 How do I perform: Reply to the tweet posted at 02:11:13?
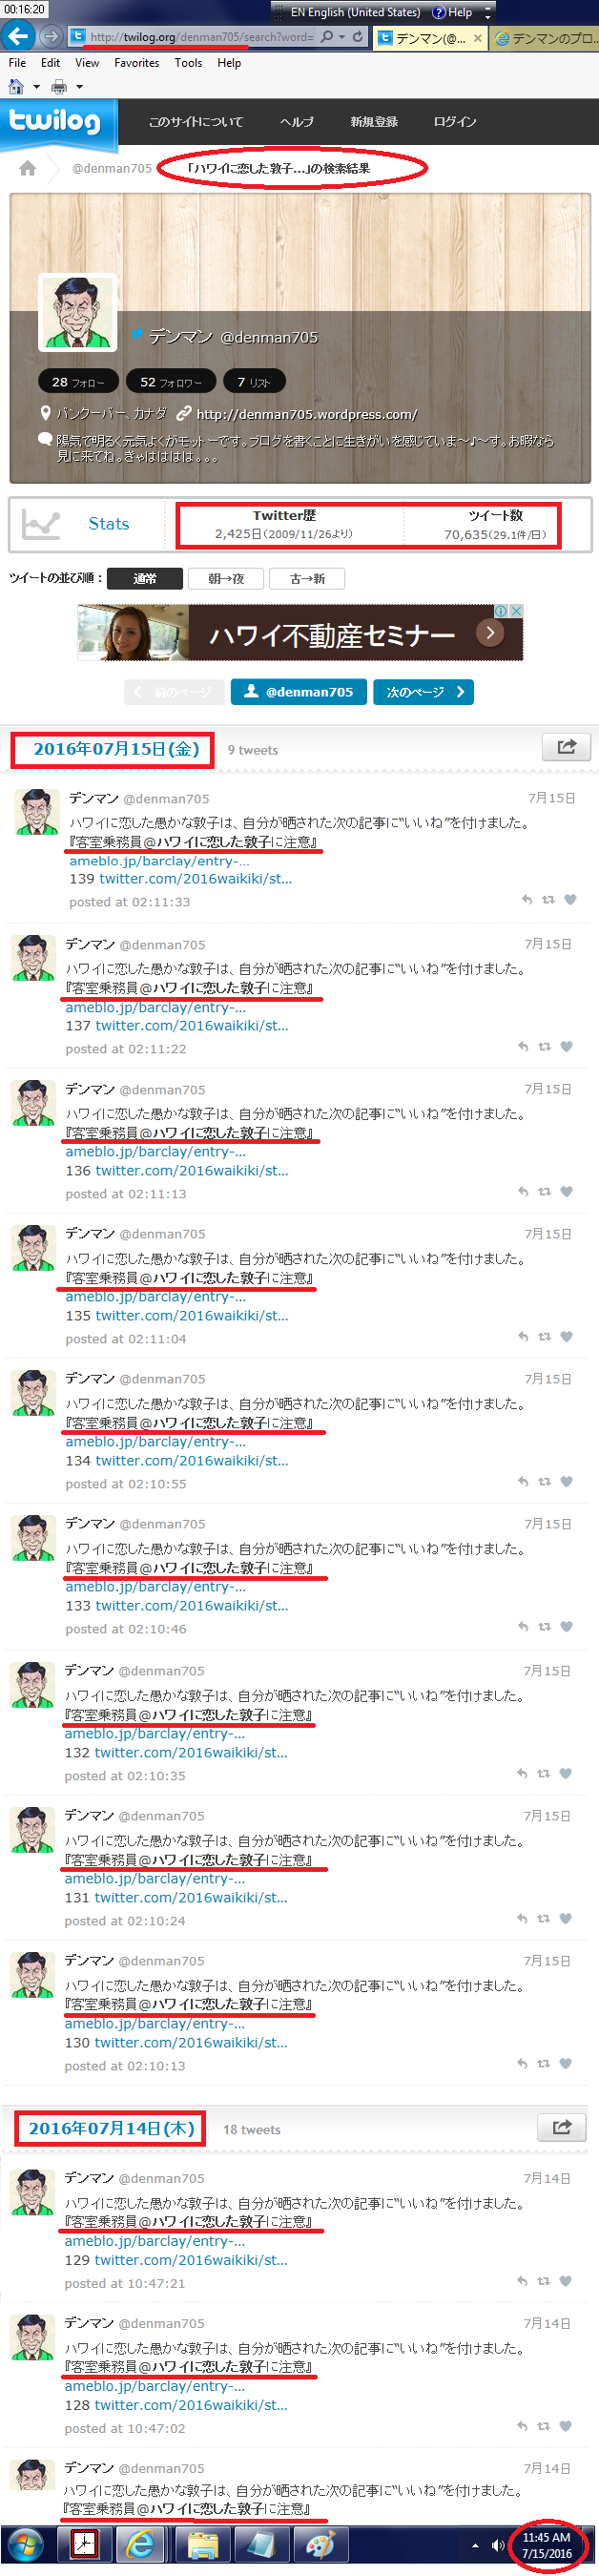point(523,1191)
